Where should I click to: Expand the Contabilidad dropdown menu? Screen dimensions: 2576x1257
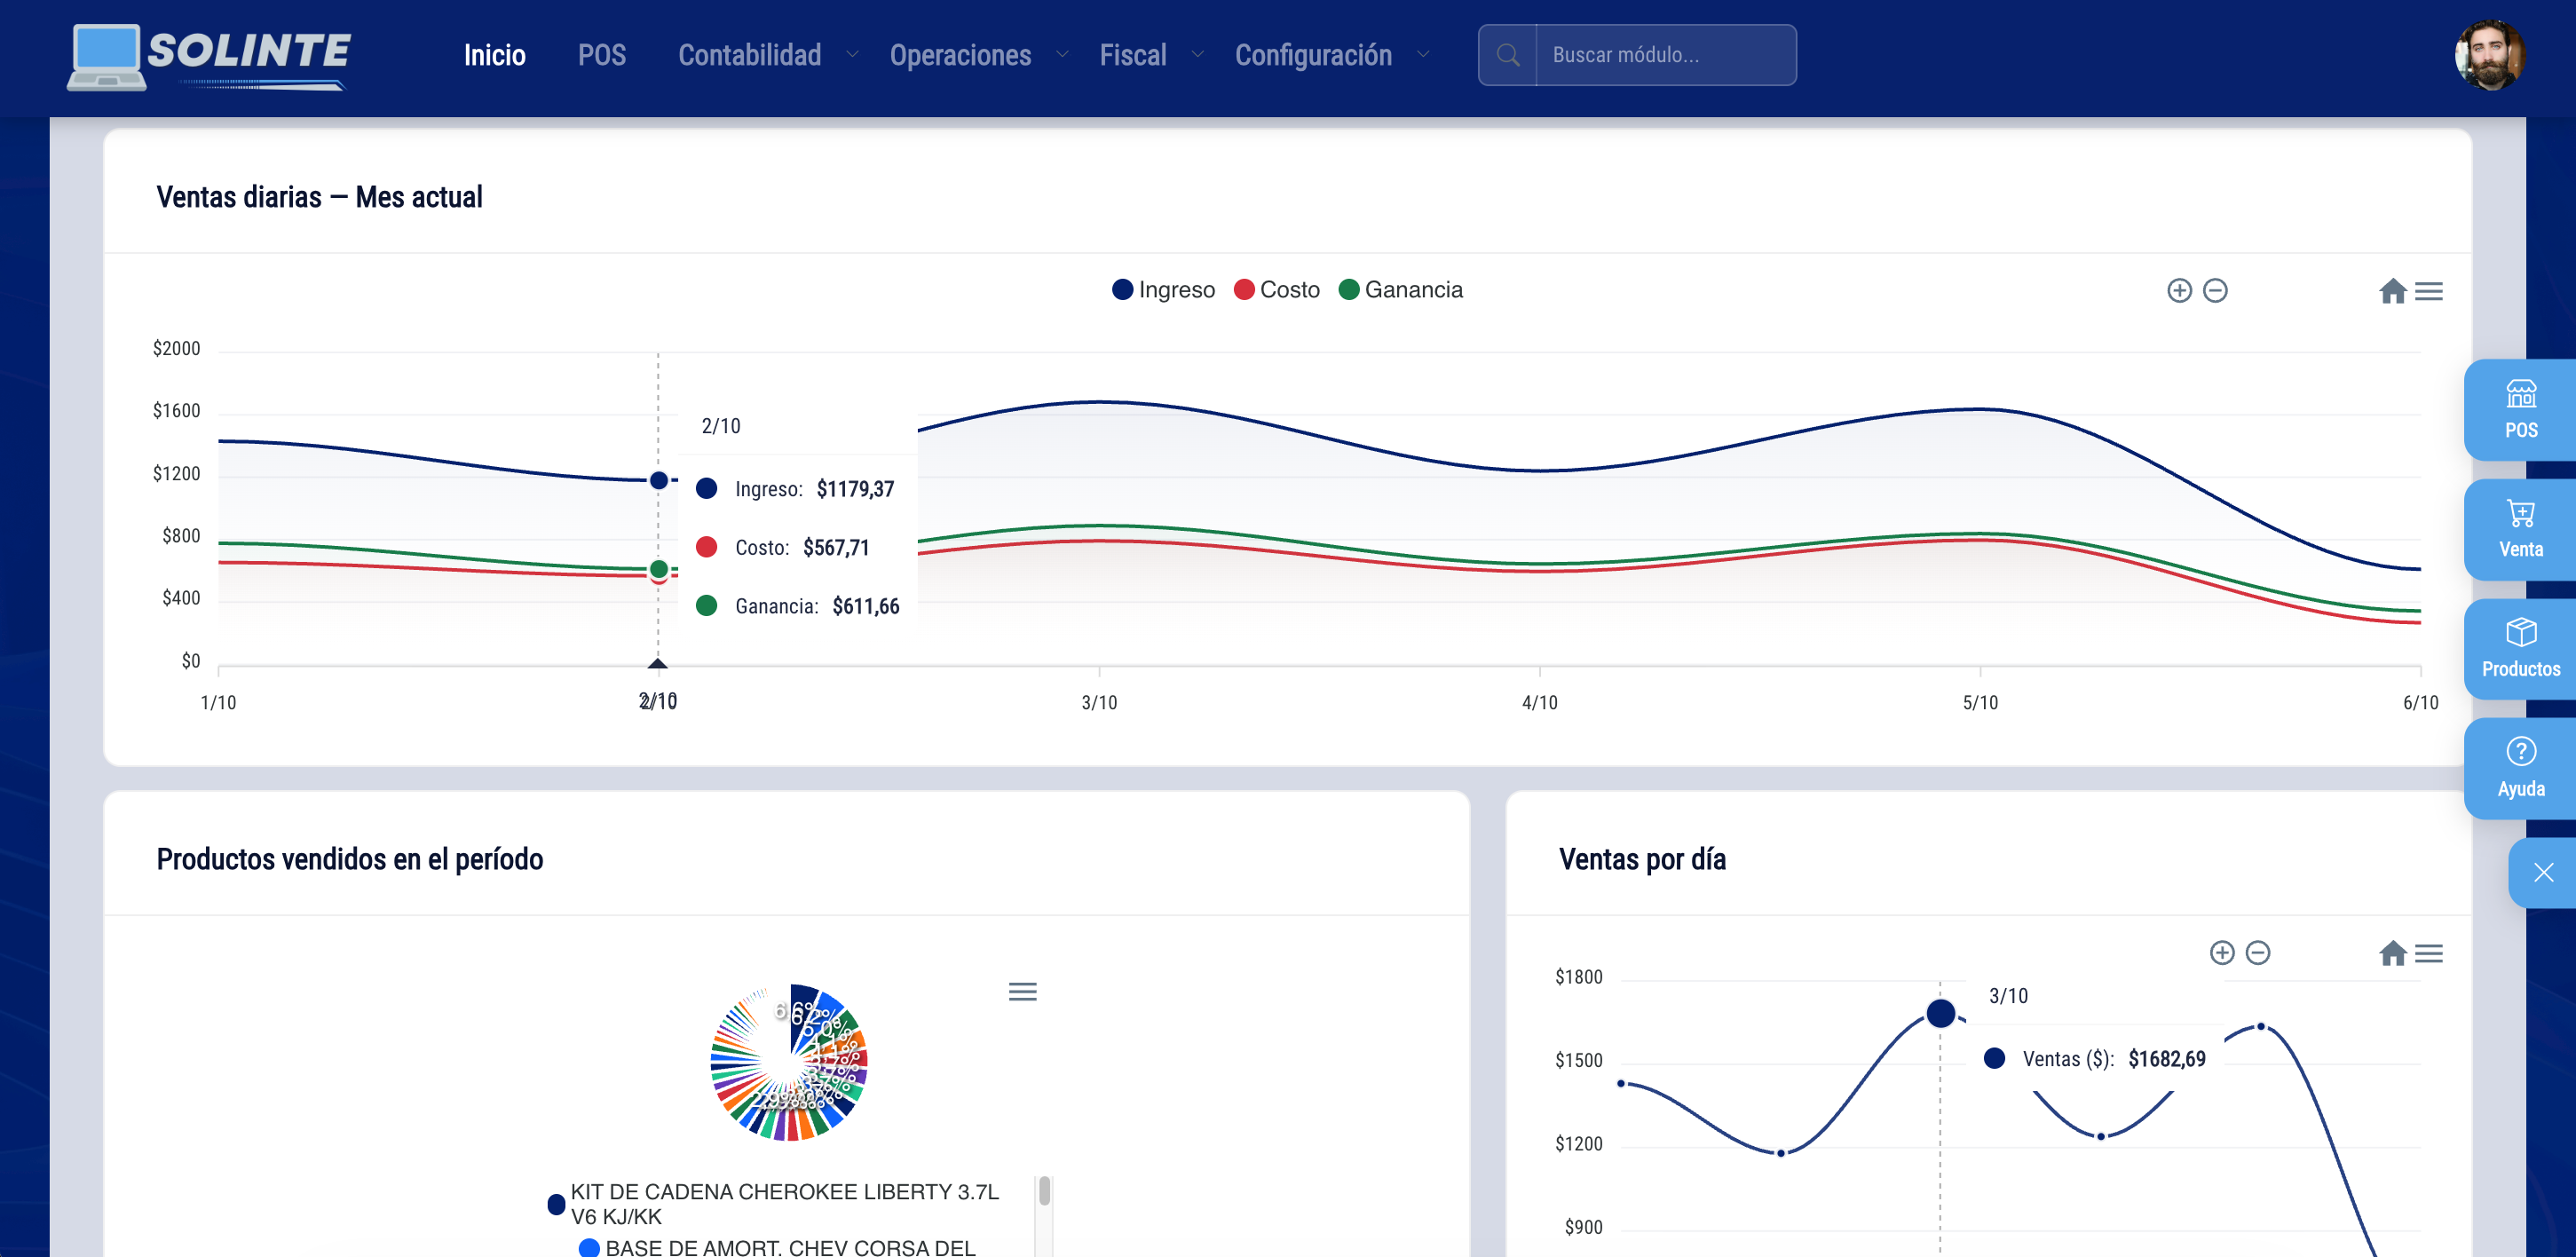[x=769, y=55]
